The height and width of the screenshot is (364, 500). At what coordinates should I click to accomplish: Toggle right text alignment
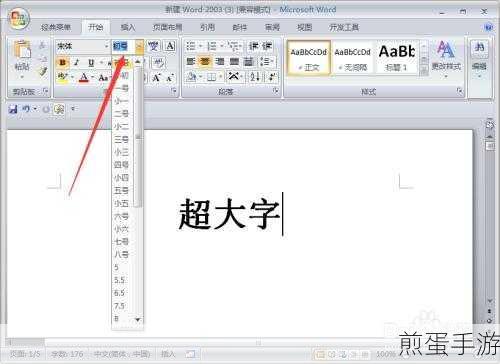220,61
